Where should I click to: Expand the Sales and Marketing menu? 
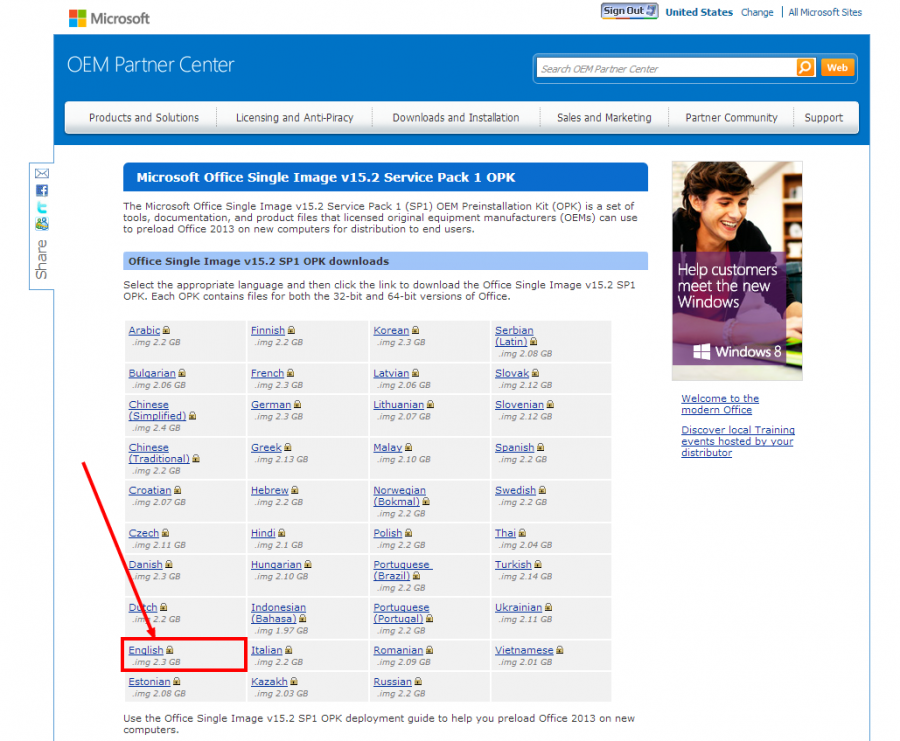(x=604, y=118)
